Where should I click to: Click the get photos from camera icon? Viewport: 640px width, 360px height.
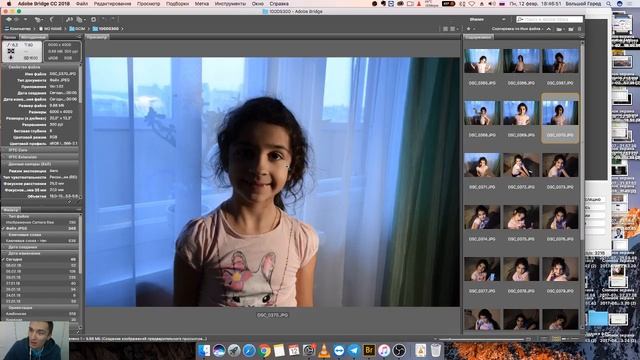point(69,19)
